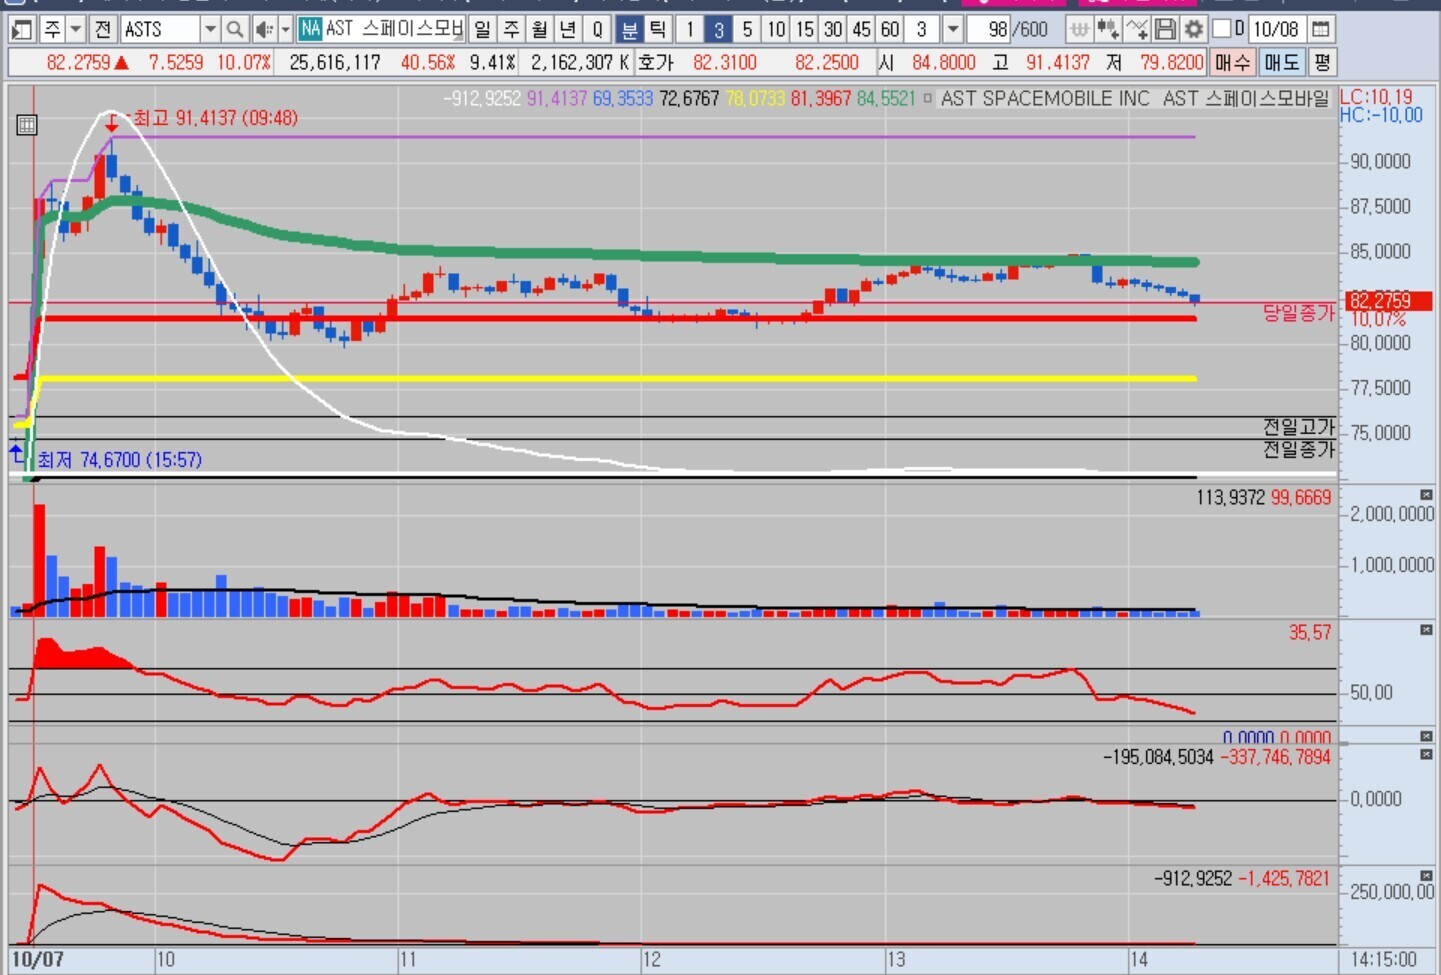1441x975 pixels.
Task: Close the volume indicator pane
Action: coord(1426,495)
